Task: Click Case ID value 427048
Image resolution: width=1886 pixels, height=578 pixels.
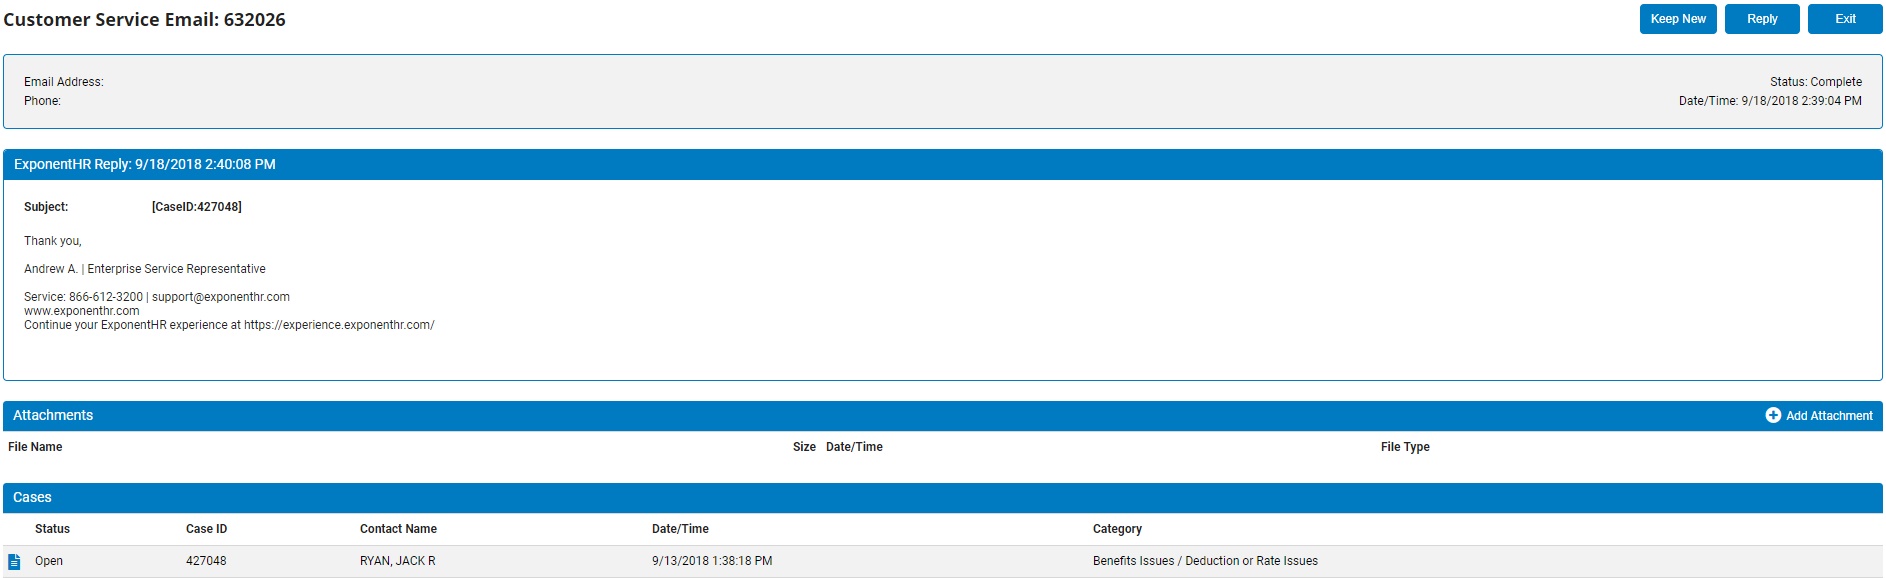Action: pos(206,561)
